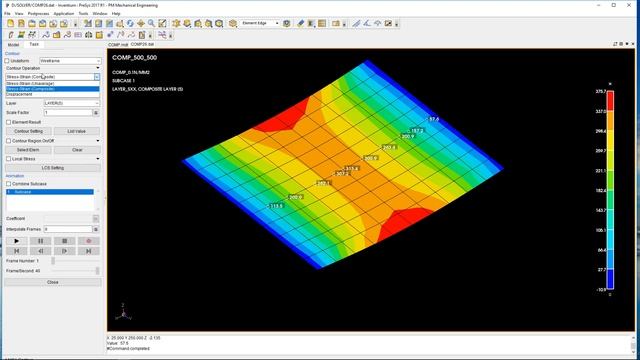This screenshot has width=640, height=360.
Task: Click the red band of the color legend
Action: tap(610, 100)
